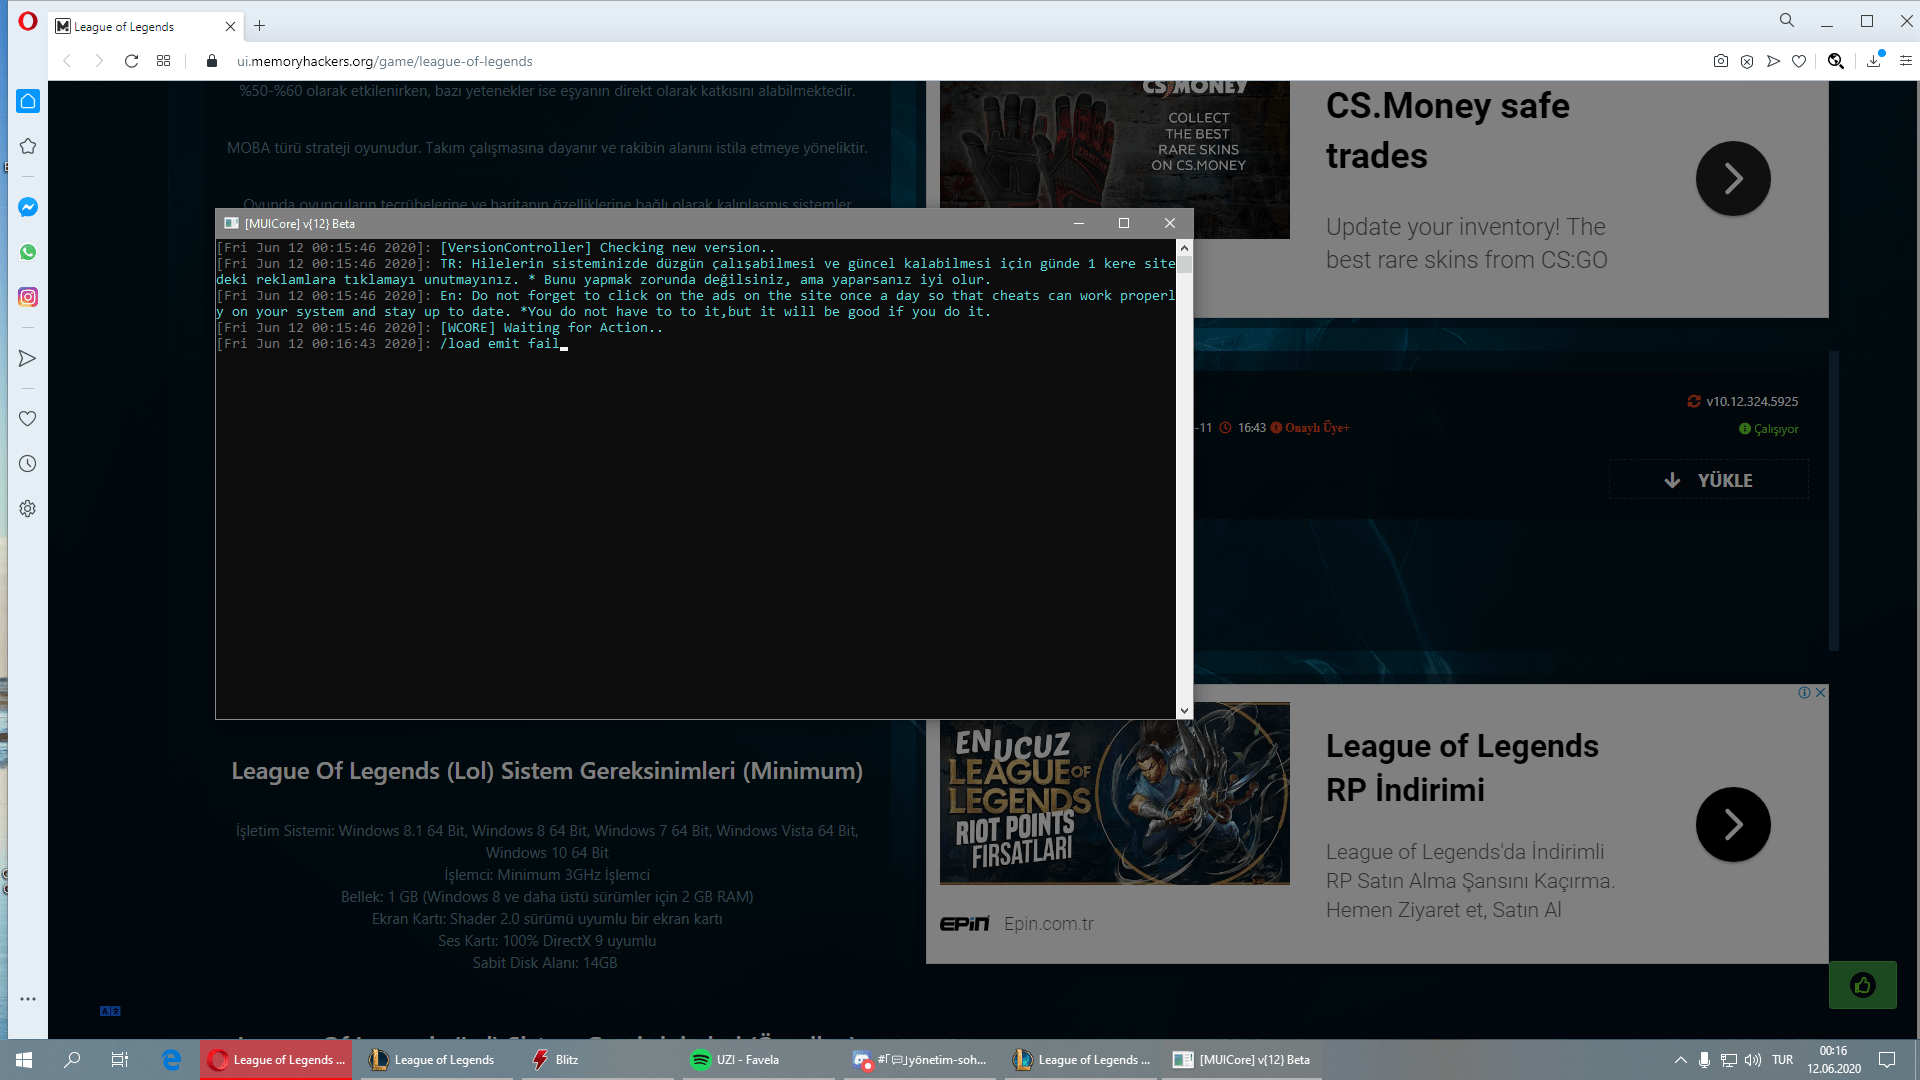Viewport: 1920px width, 1080px height.
Task: Switch to MUICore v{12} Beta taskbar item
Action: coord(1242,1060)
